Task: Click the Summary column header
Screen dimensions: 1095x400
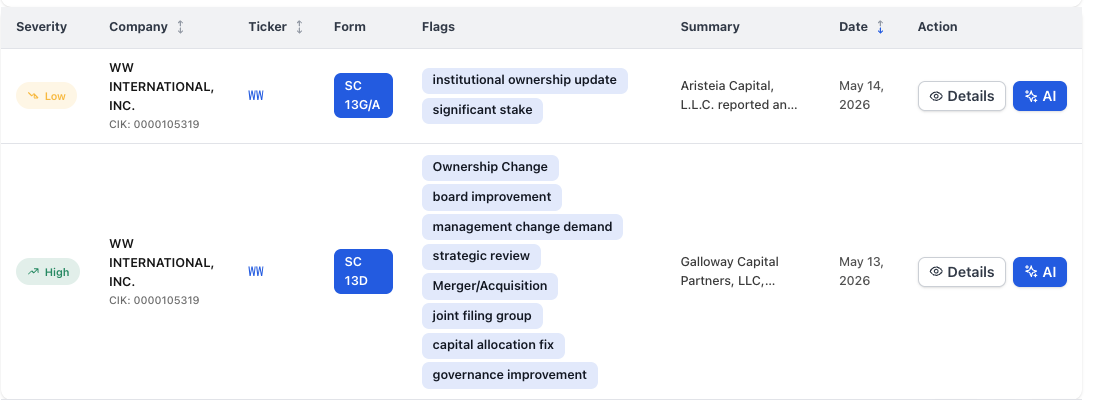Action: [x=710, y=27]
